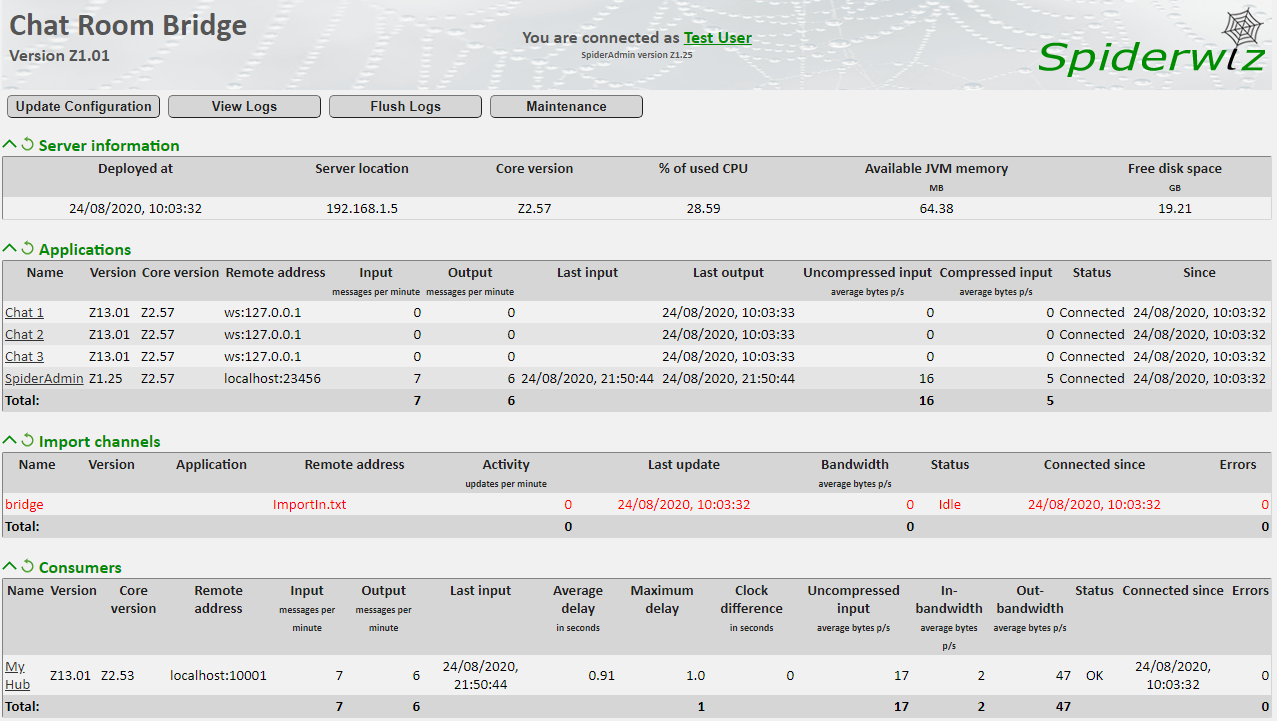Click Flush Logs
Screen dimensions: 1277x721
[x=404, y=106]
